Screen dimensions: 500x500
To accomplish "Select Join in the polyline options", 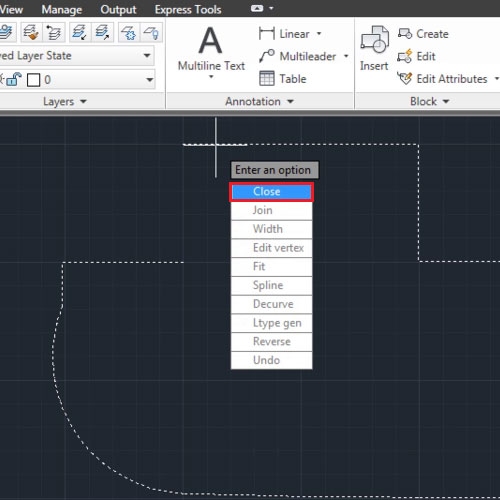I will (271, 210).
